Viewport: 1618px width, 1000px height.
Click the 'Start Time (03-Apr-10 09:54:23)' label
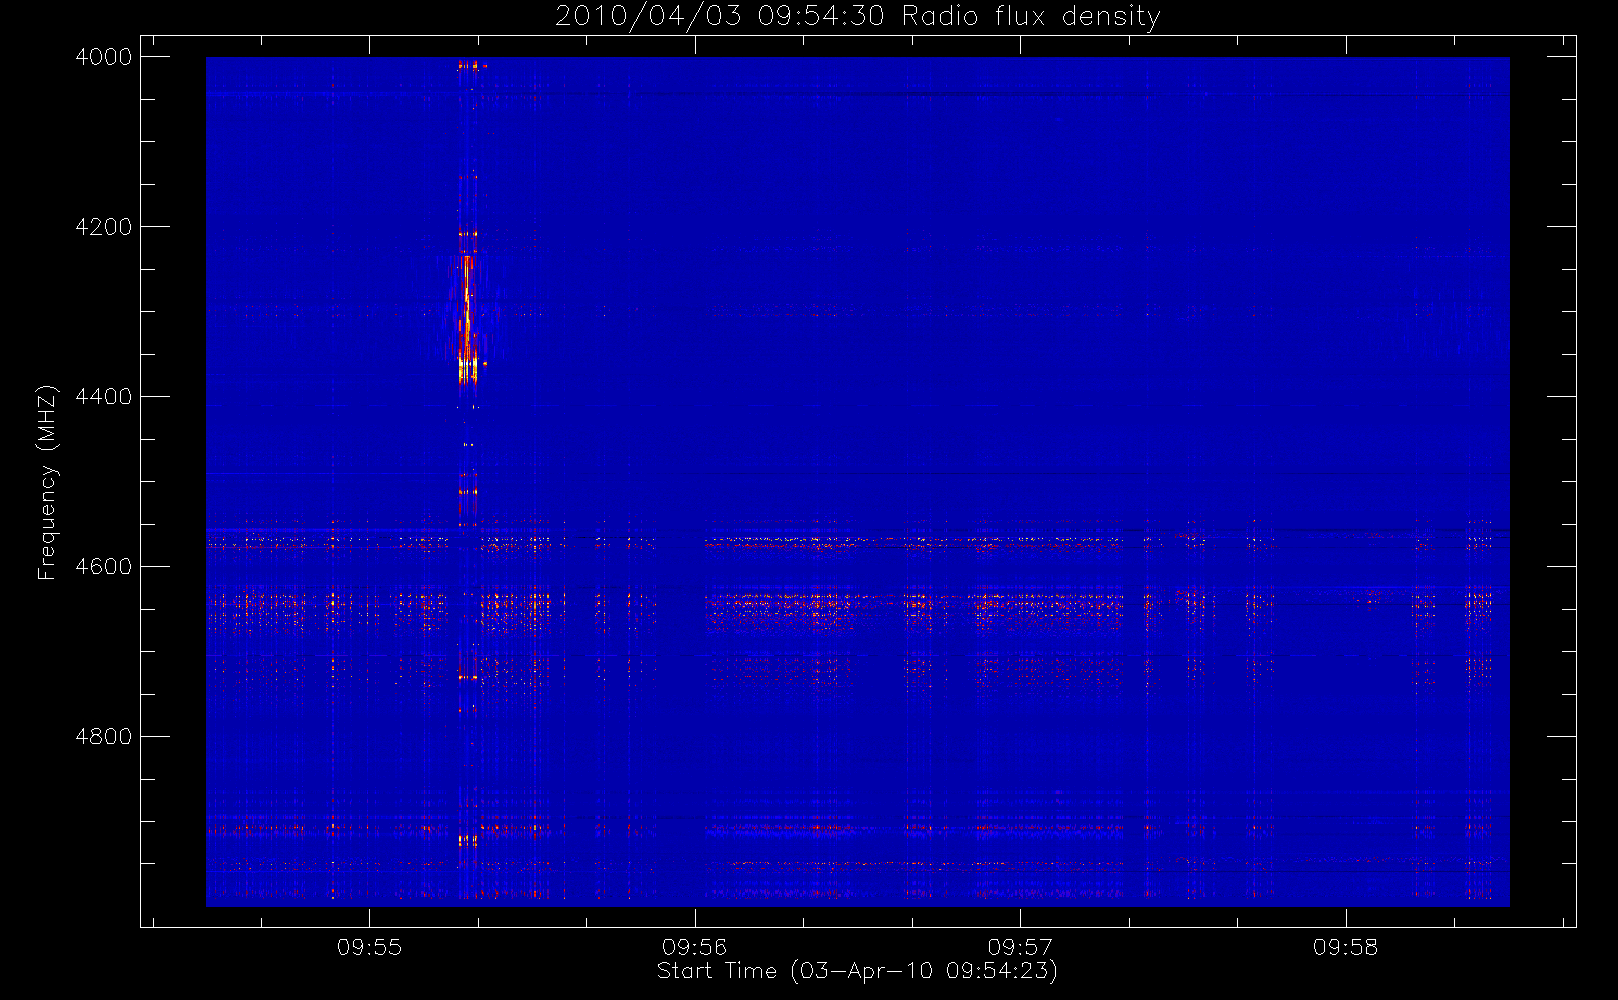[x=857, y=971]
